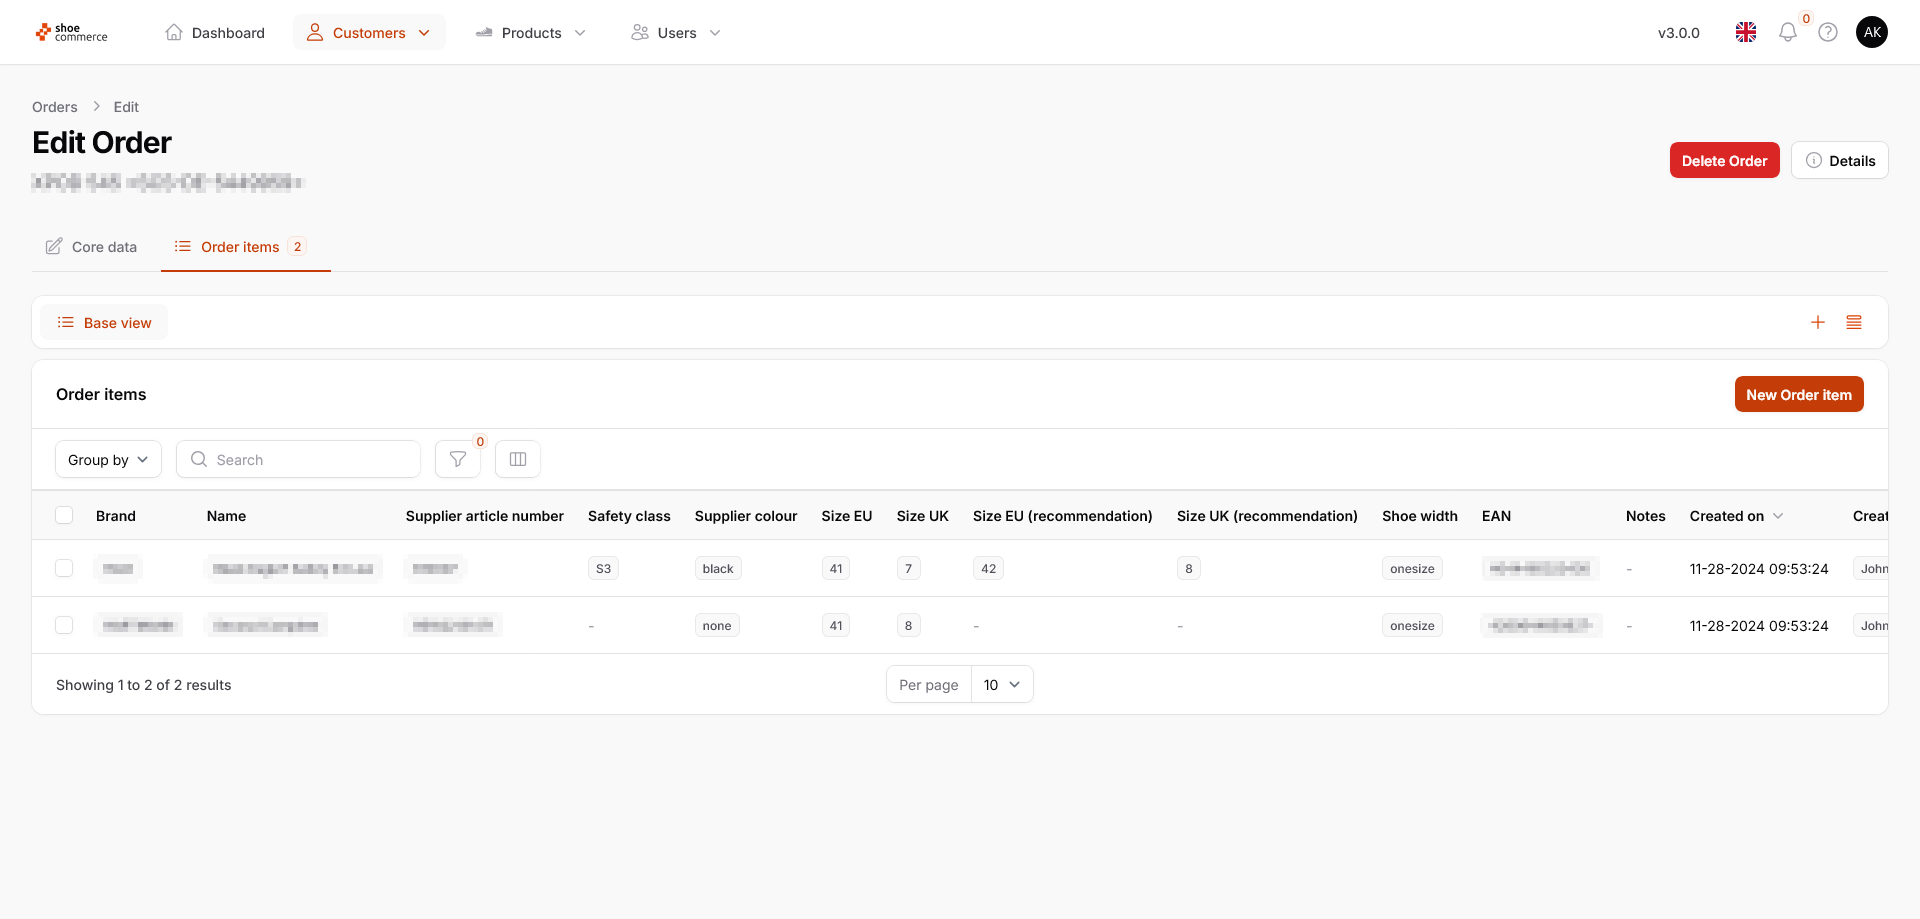The image size is (1920, 919).
Task: Open the notifications bell
Action: (x=1787, y=32)
